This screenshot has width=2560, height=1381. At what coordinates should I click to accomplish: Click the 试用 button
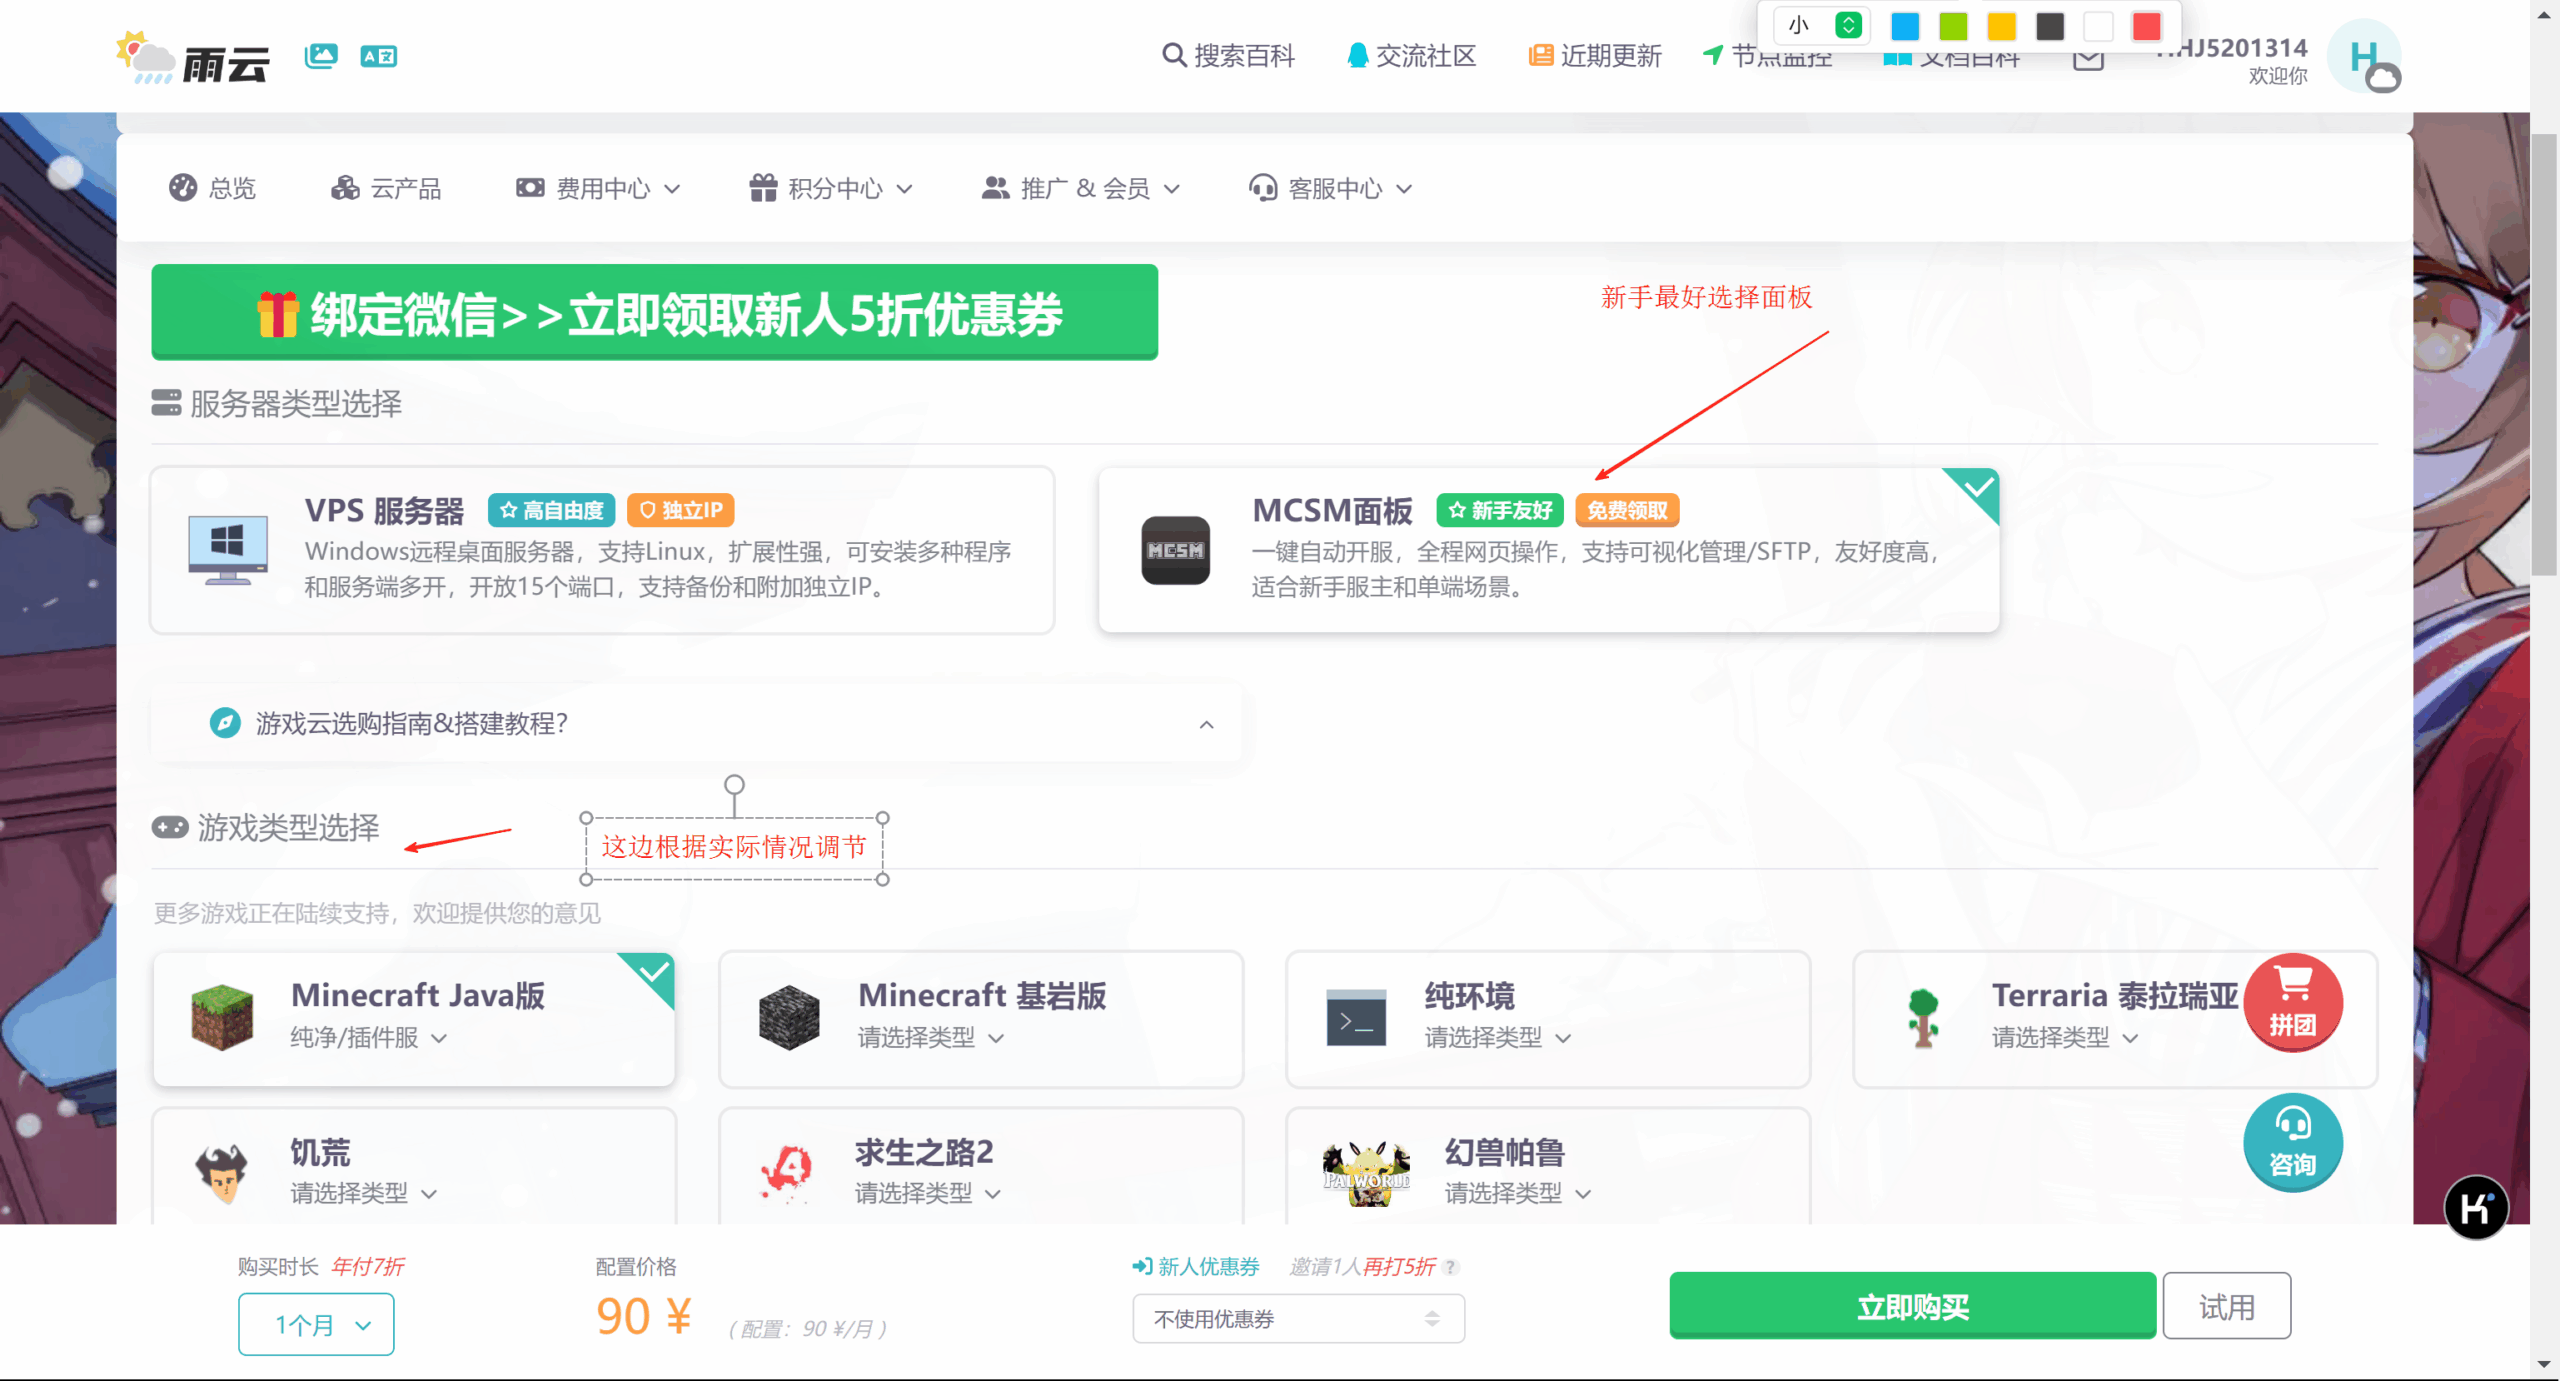pos(2227,1306)
